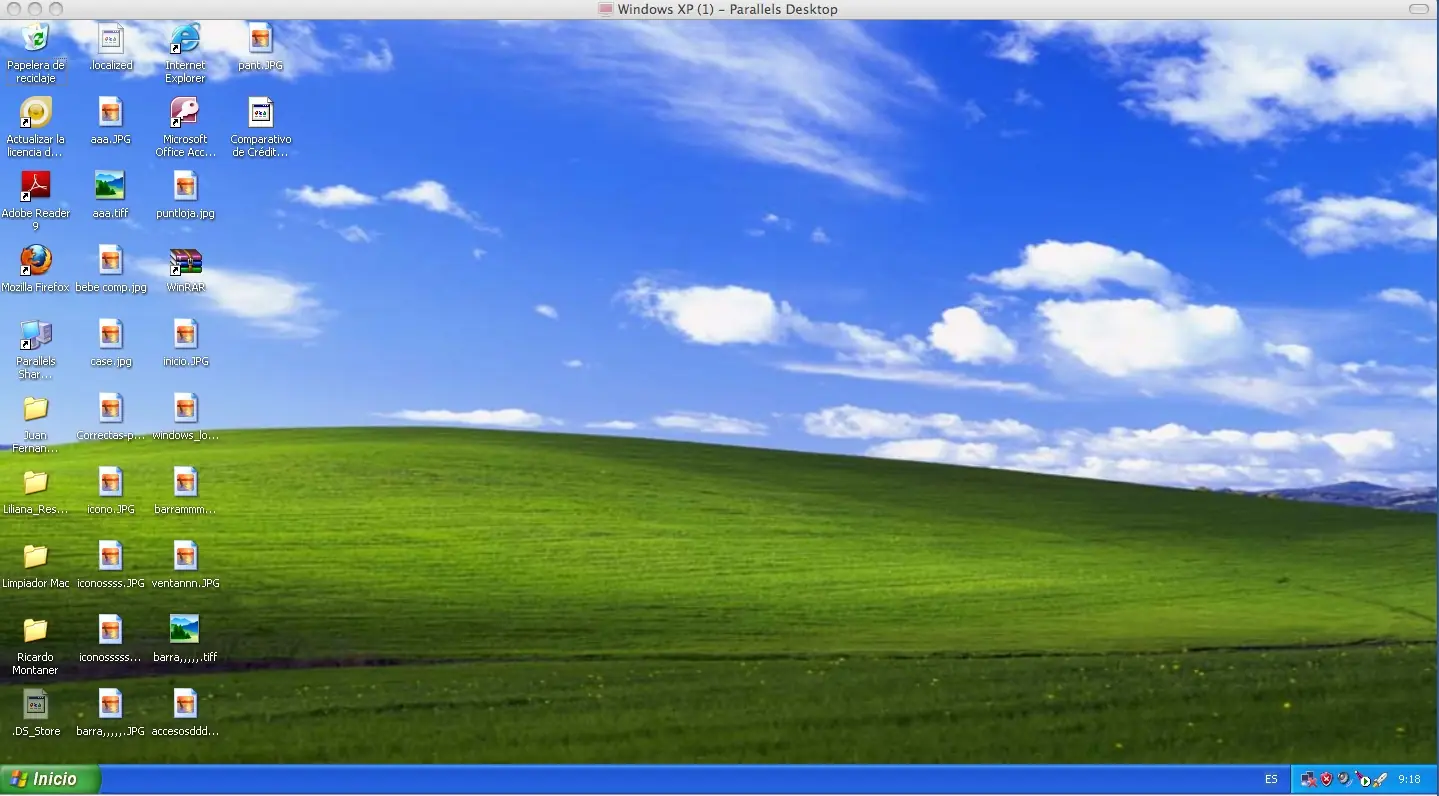Screen dimensions: 1439x796
Task: Click the disconnected network tray icon
Action: click(1309, 779)
